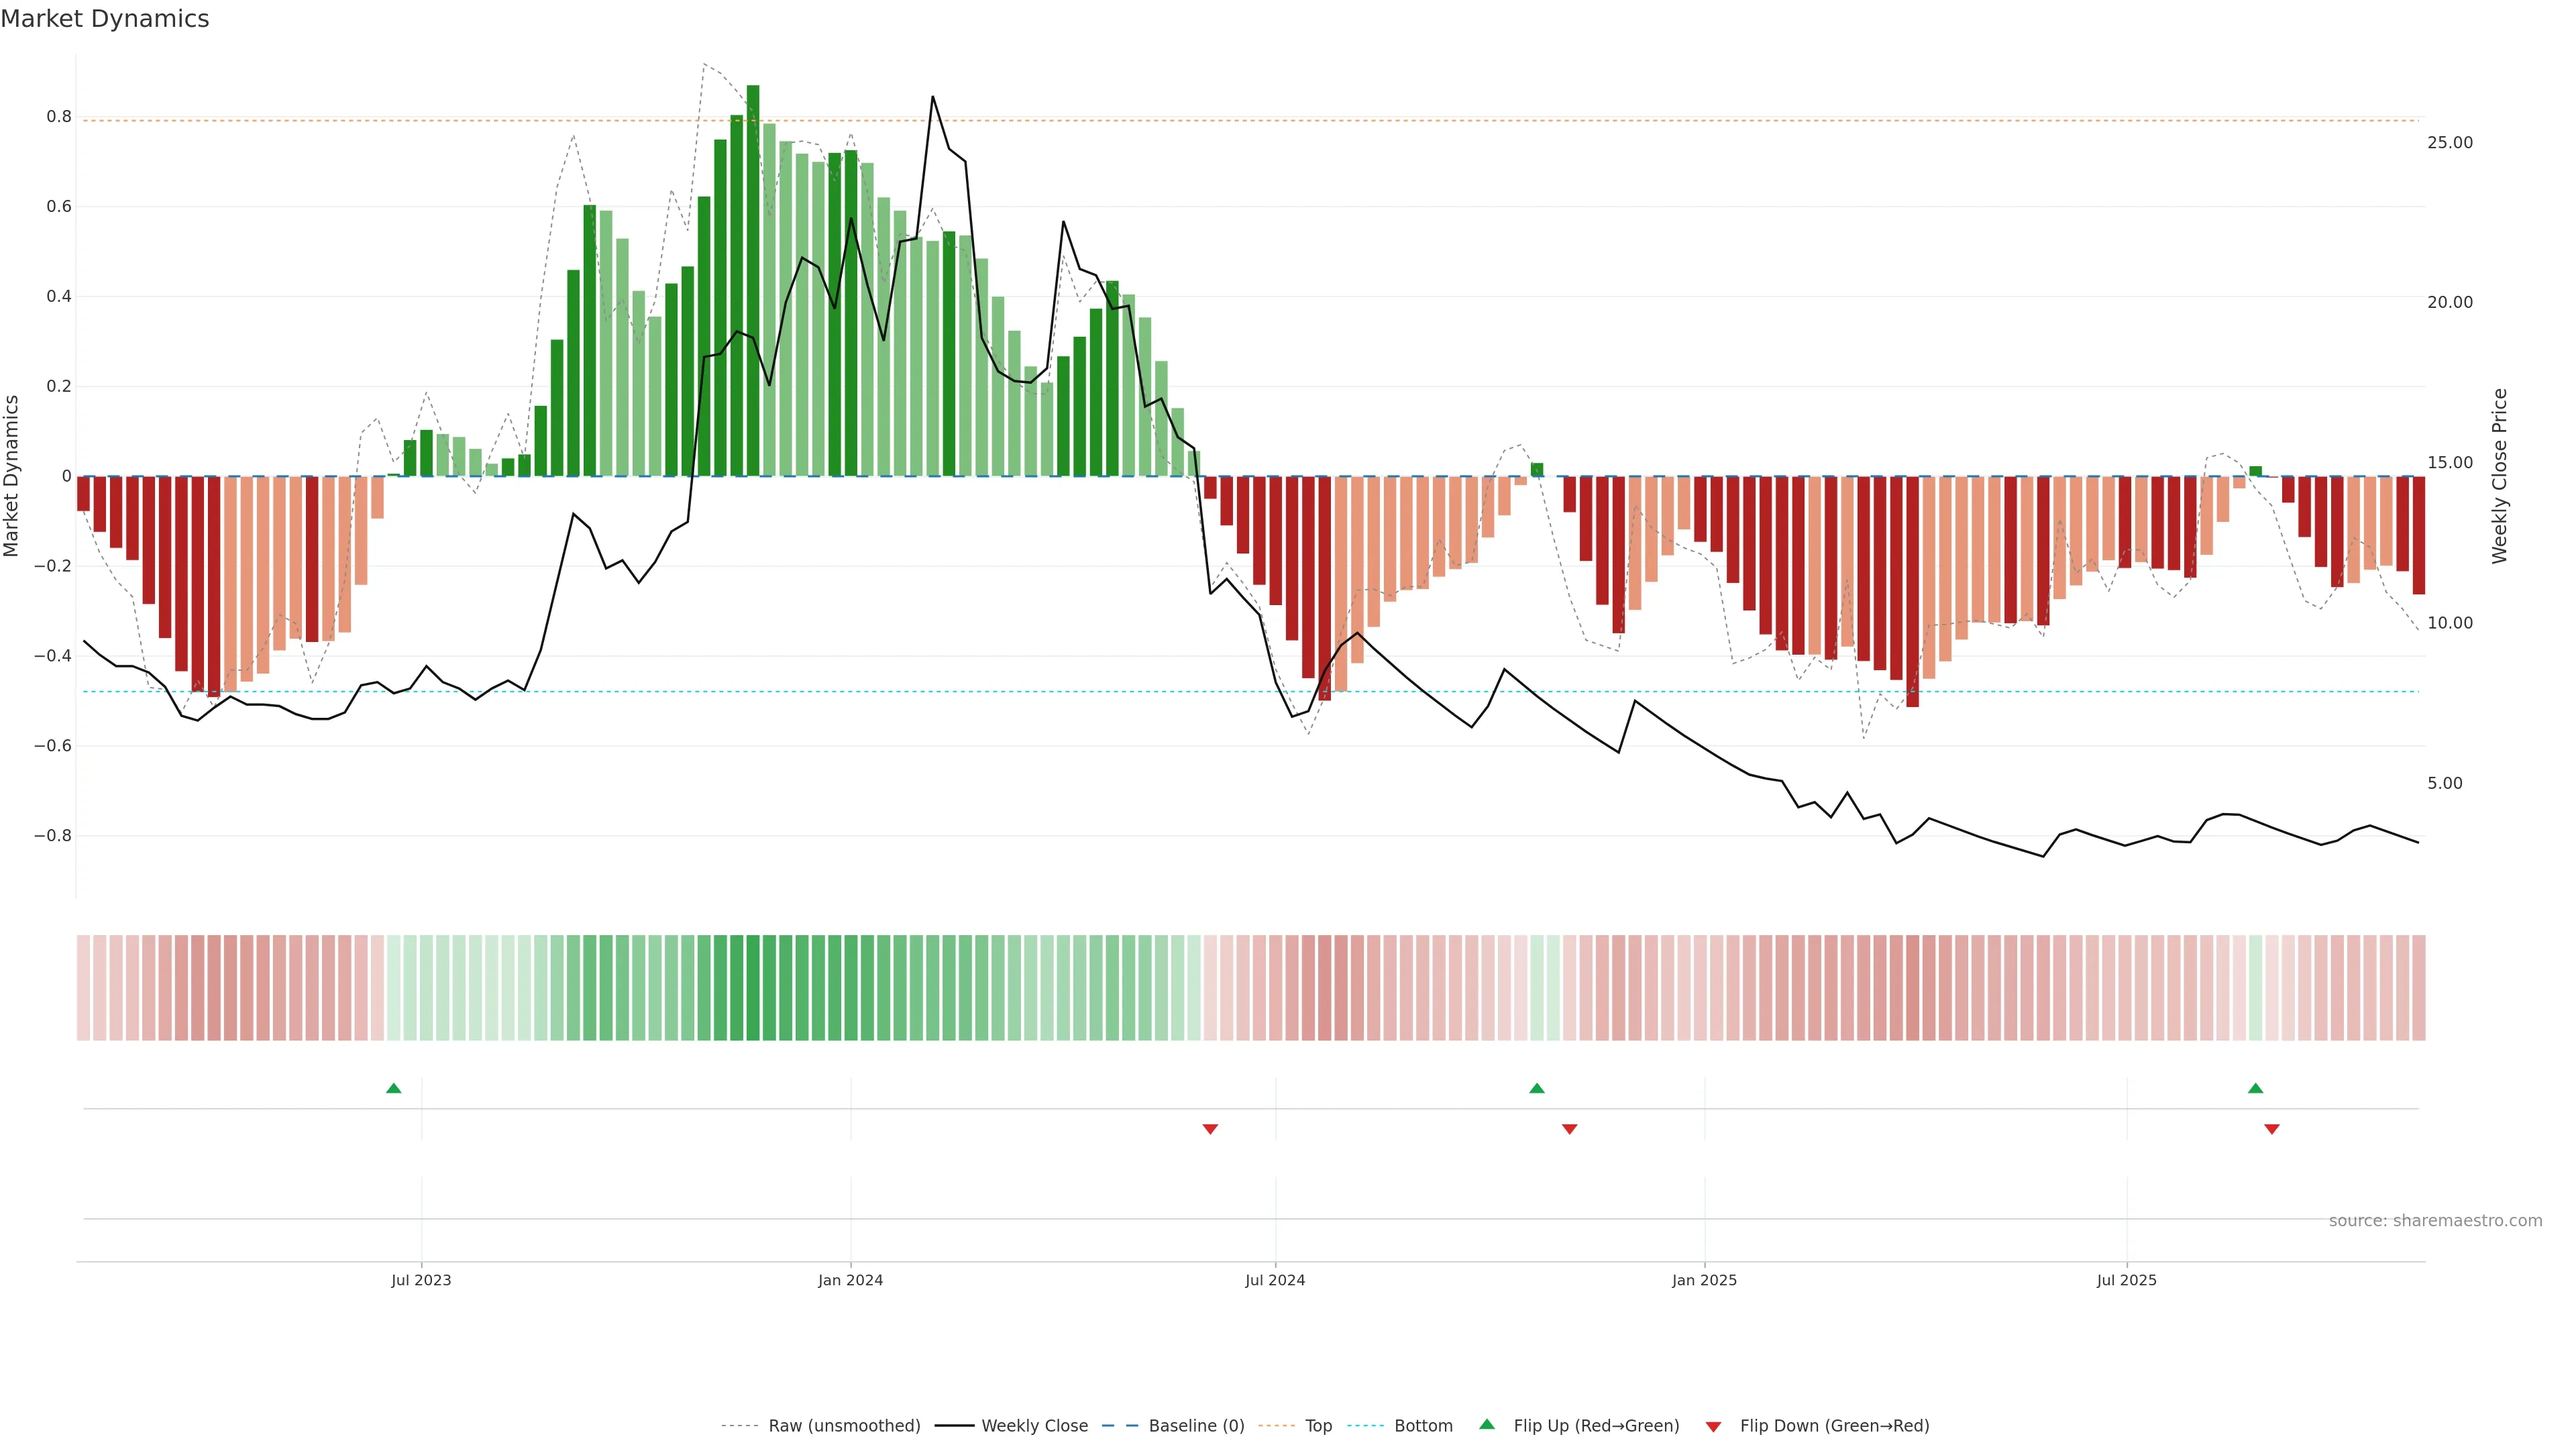This screenshot has height=1449, width=2576.
Task: Click the Jul 2025 x-axis label
Action: 2126,1280
